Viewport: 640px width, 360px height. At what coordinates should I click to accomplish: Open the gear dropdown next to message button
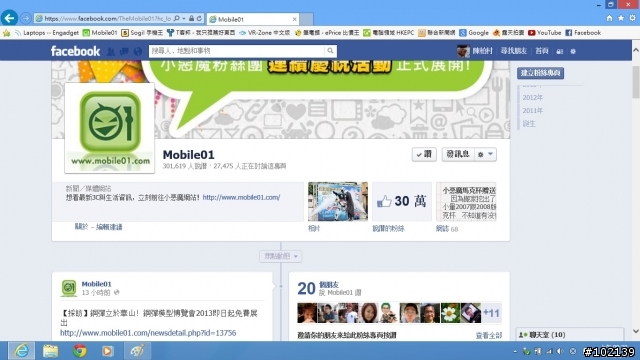click(x=486, y=154)
